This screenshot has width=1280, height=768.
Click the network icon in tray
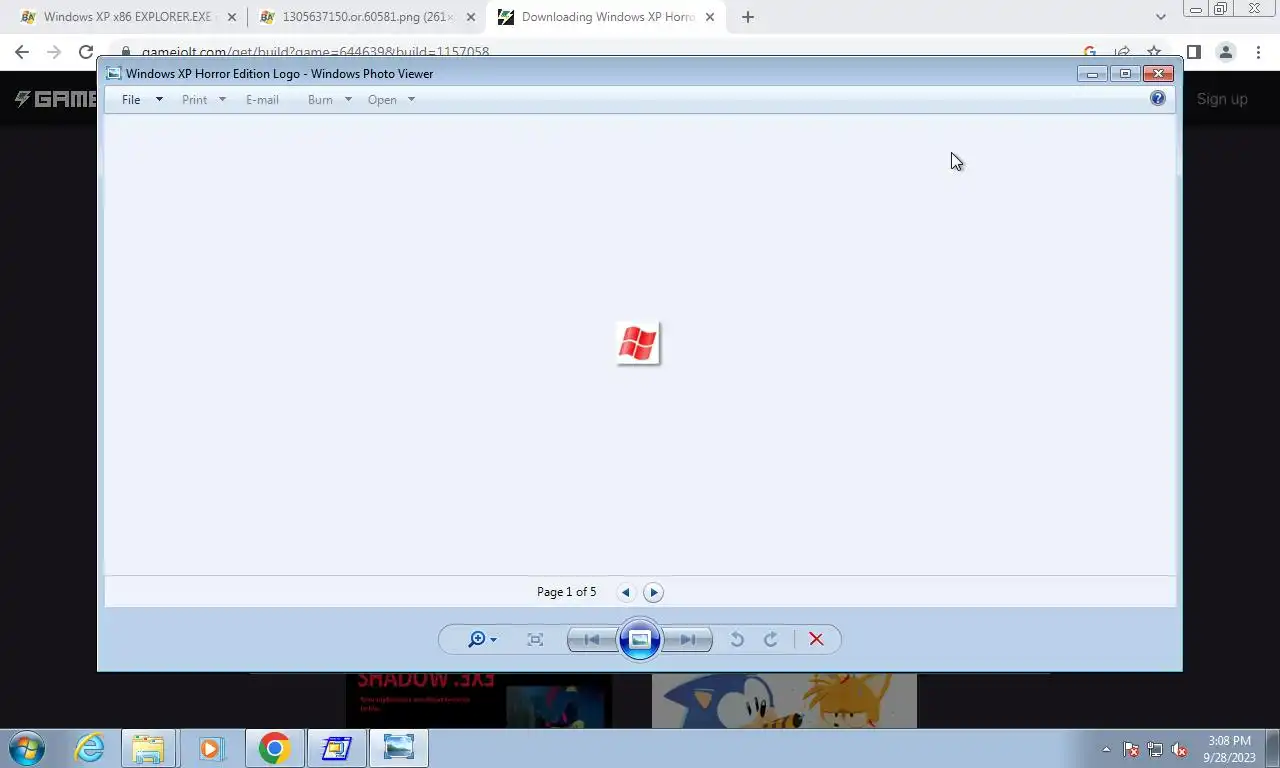[x=1156, y=749]
